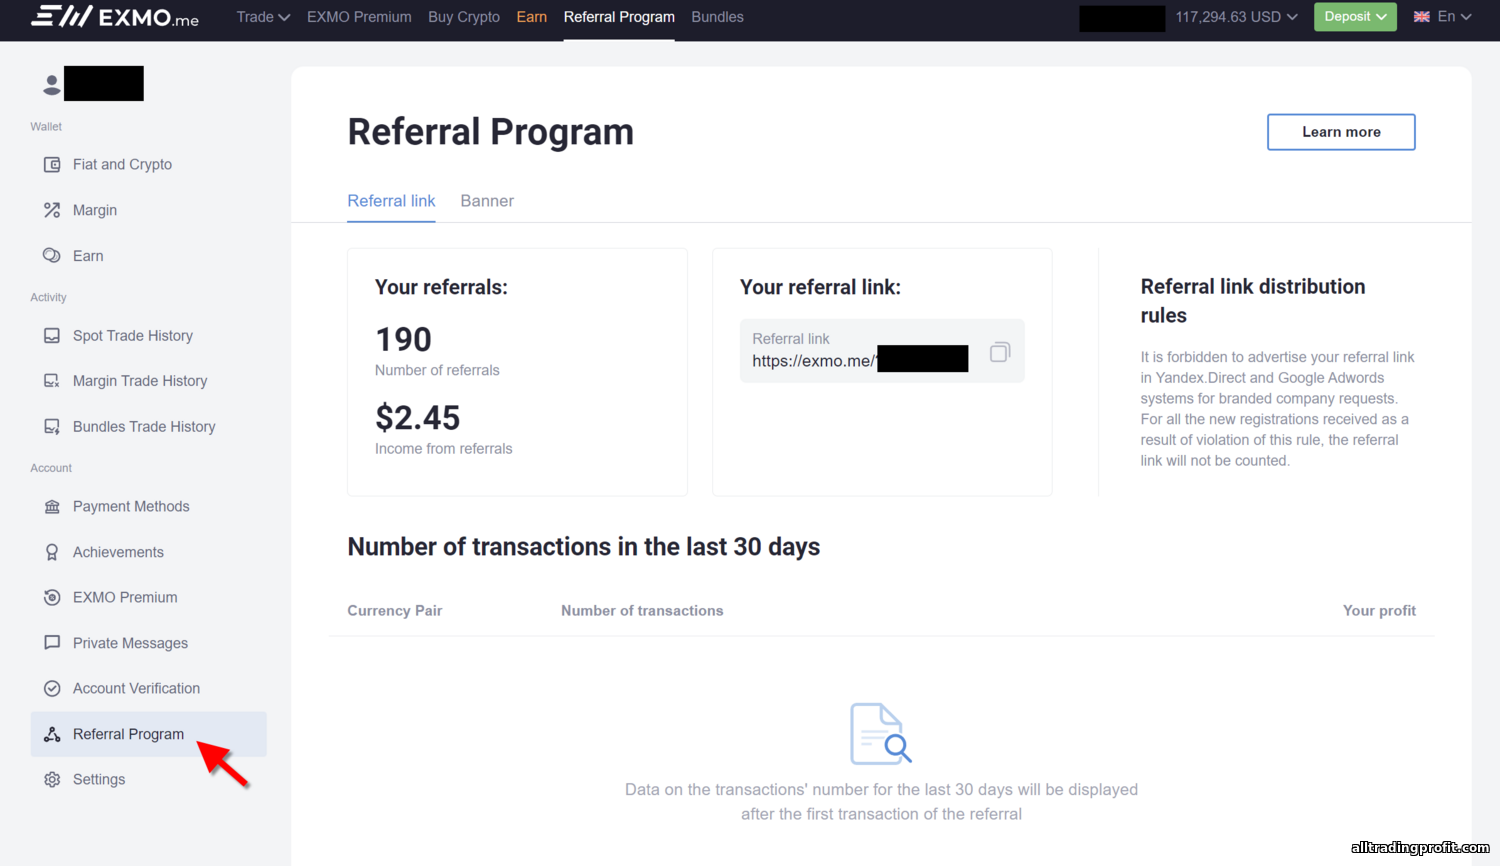This screenshot has width=1500, height=866.
Task: Click the Learn more button
Action: point(1341,132)
